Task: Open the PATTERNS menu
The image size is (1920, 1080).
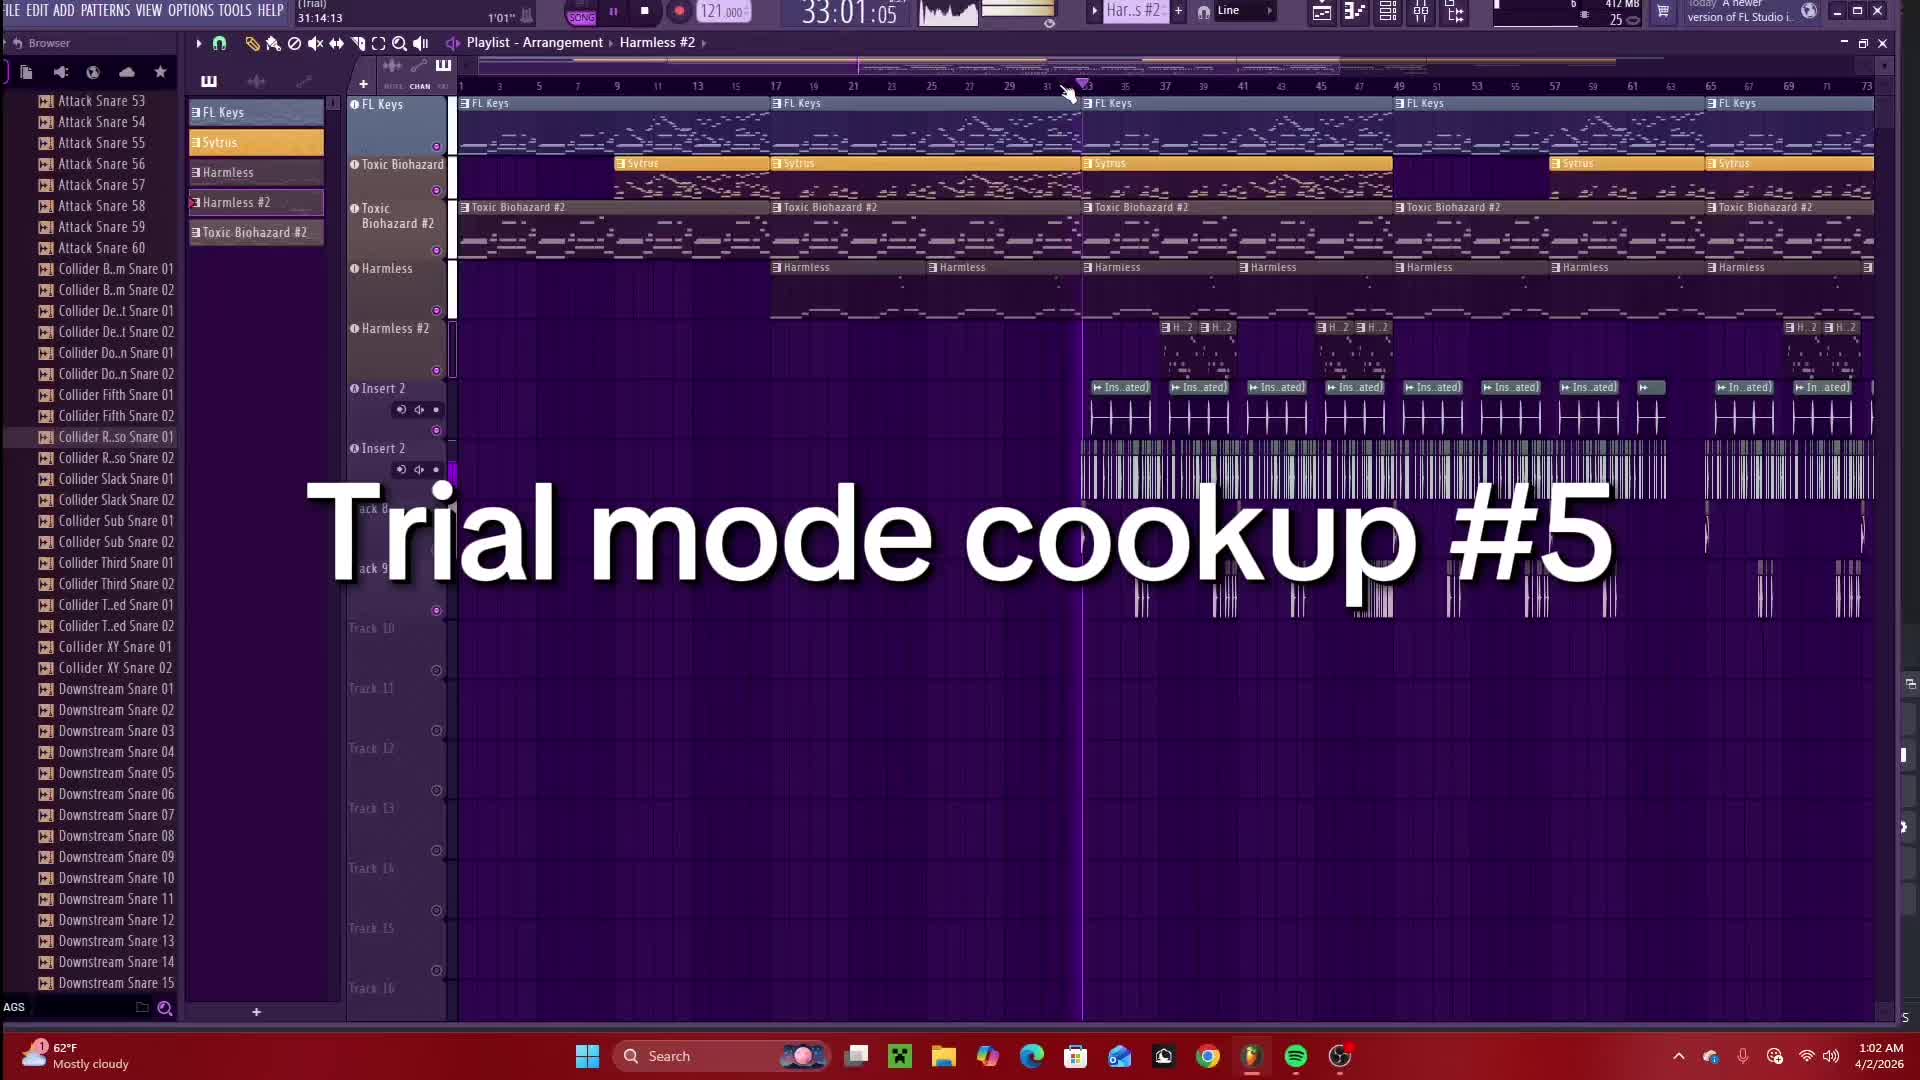Action: tap(105, 10)
